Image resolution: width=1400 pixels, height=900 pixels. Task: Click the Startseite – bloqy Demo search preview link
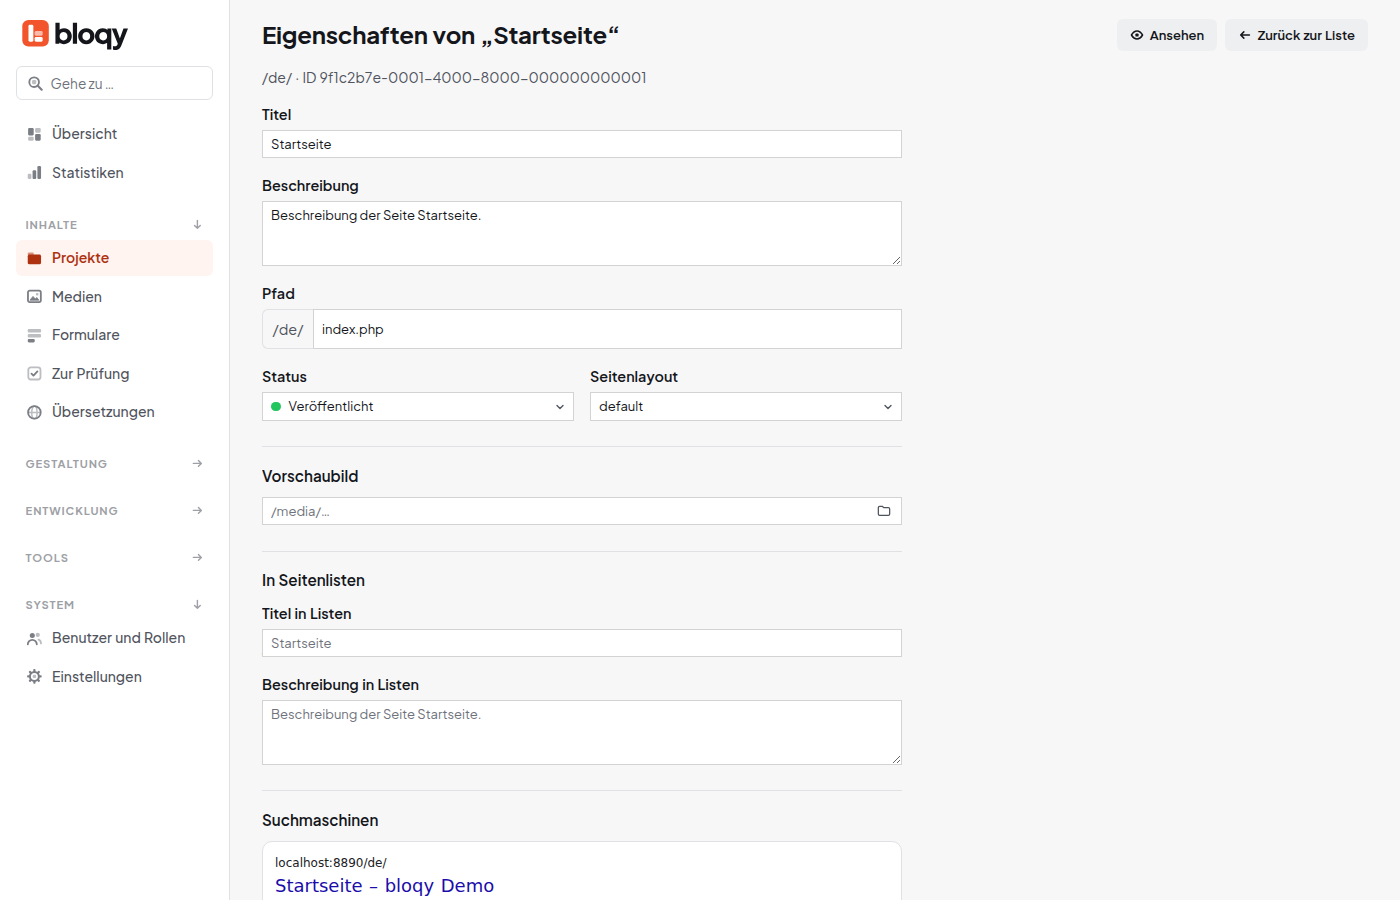point(384,886)
